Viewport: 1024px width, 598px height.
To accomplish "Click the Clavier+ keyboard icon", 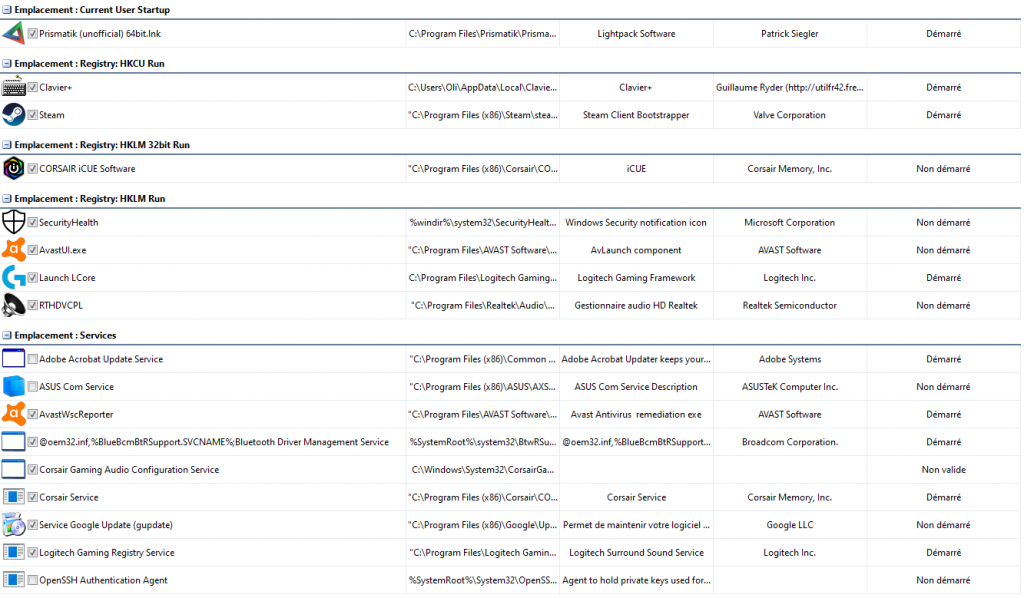I will 13,87.
